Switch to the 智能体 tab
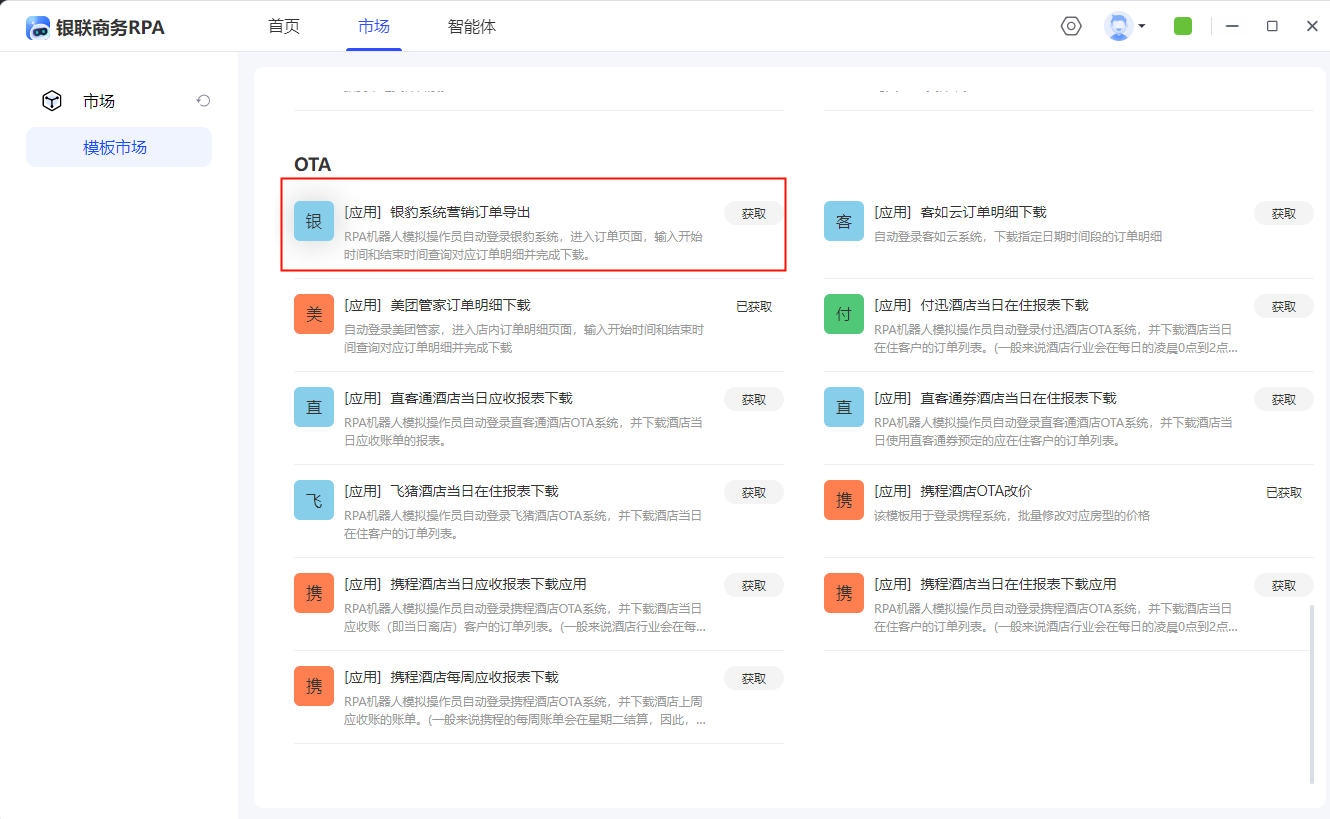The width and height of the screenshot is (1330, 819). point(472,27)
